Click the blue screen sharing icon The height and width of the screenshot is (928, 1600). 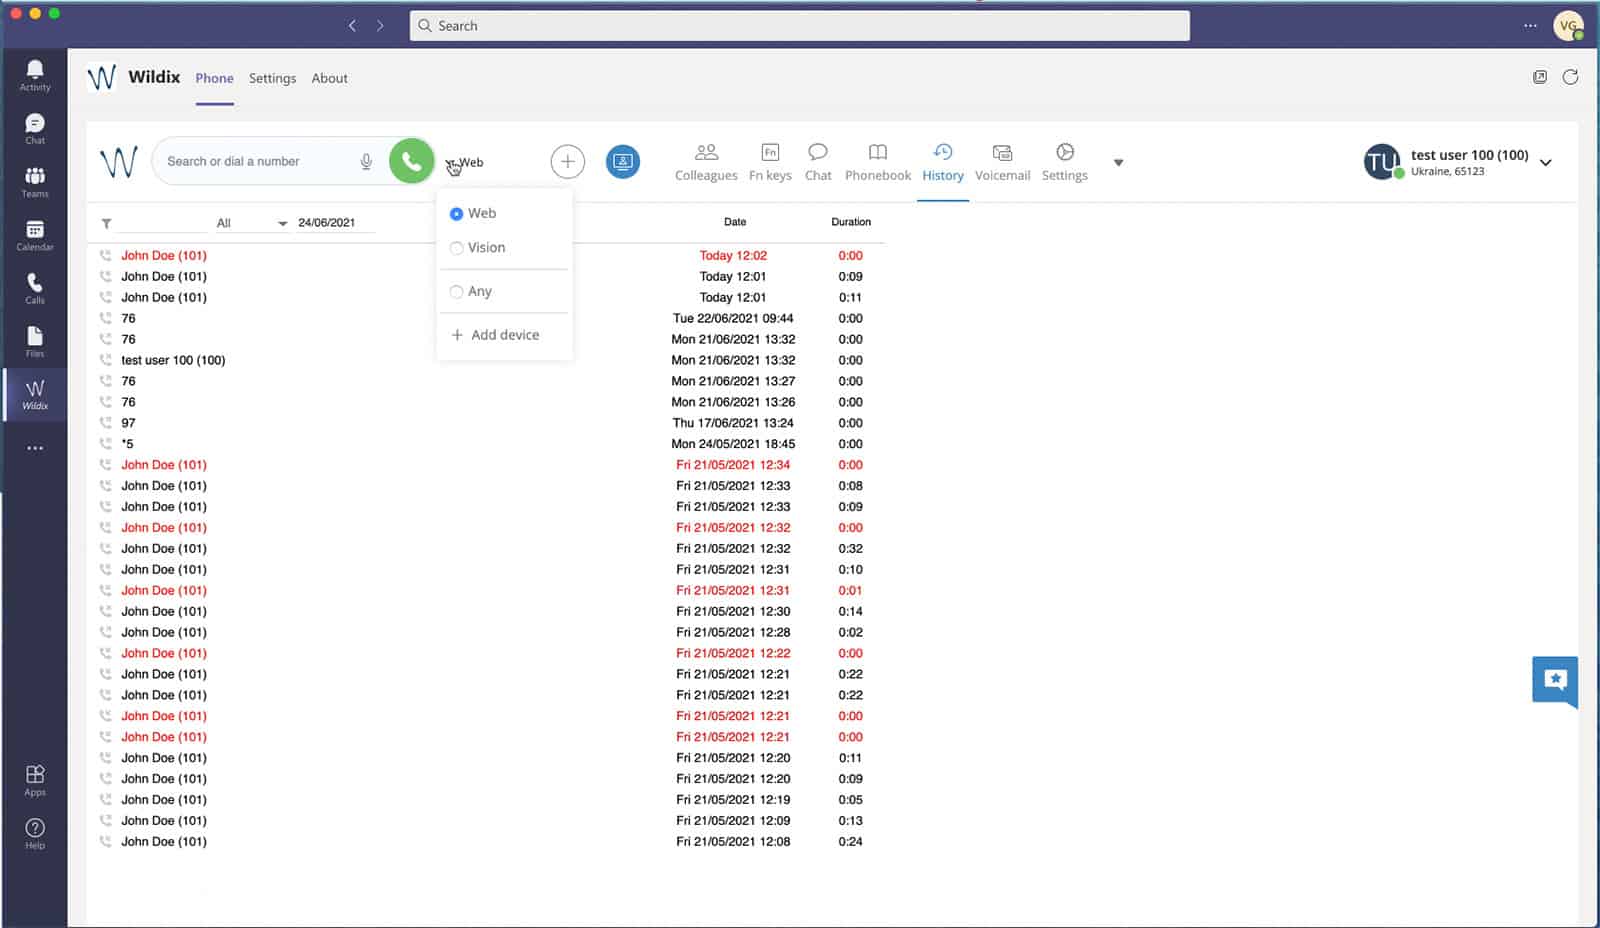coord(622,161)
